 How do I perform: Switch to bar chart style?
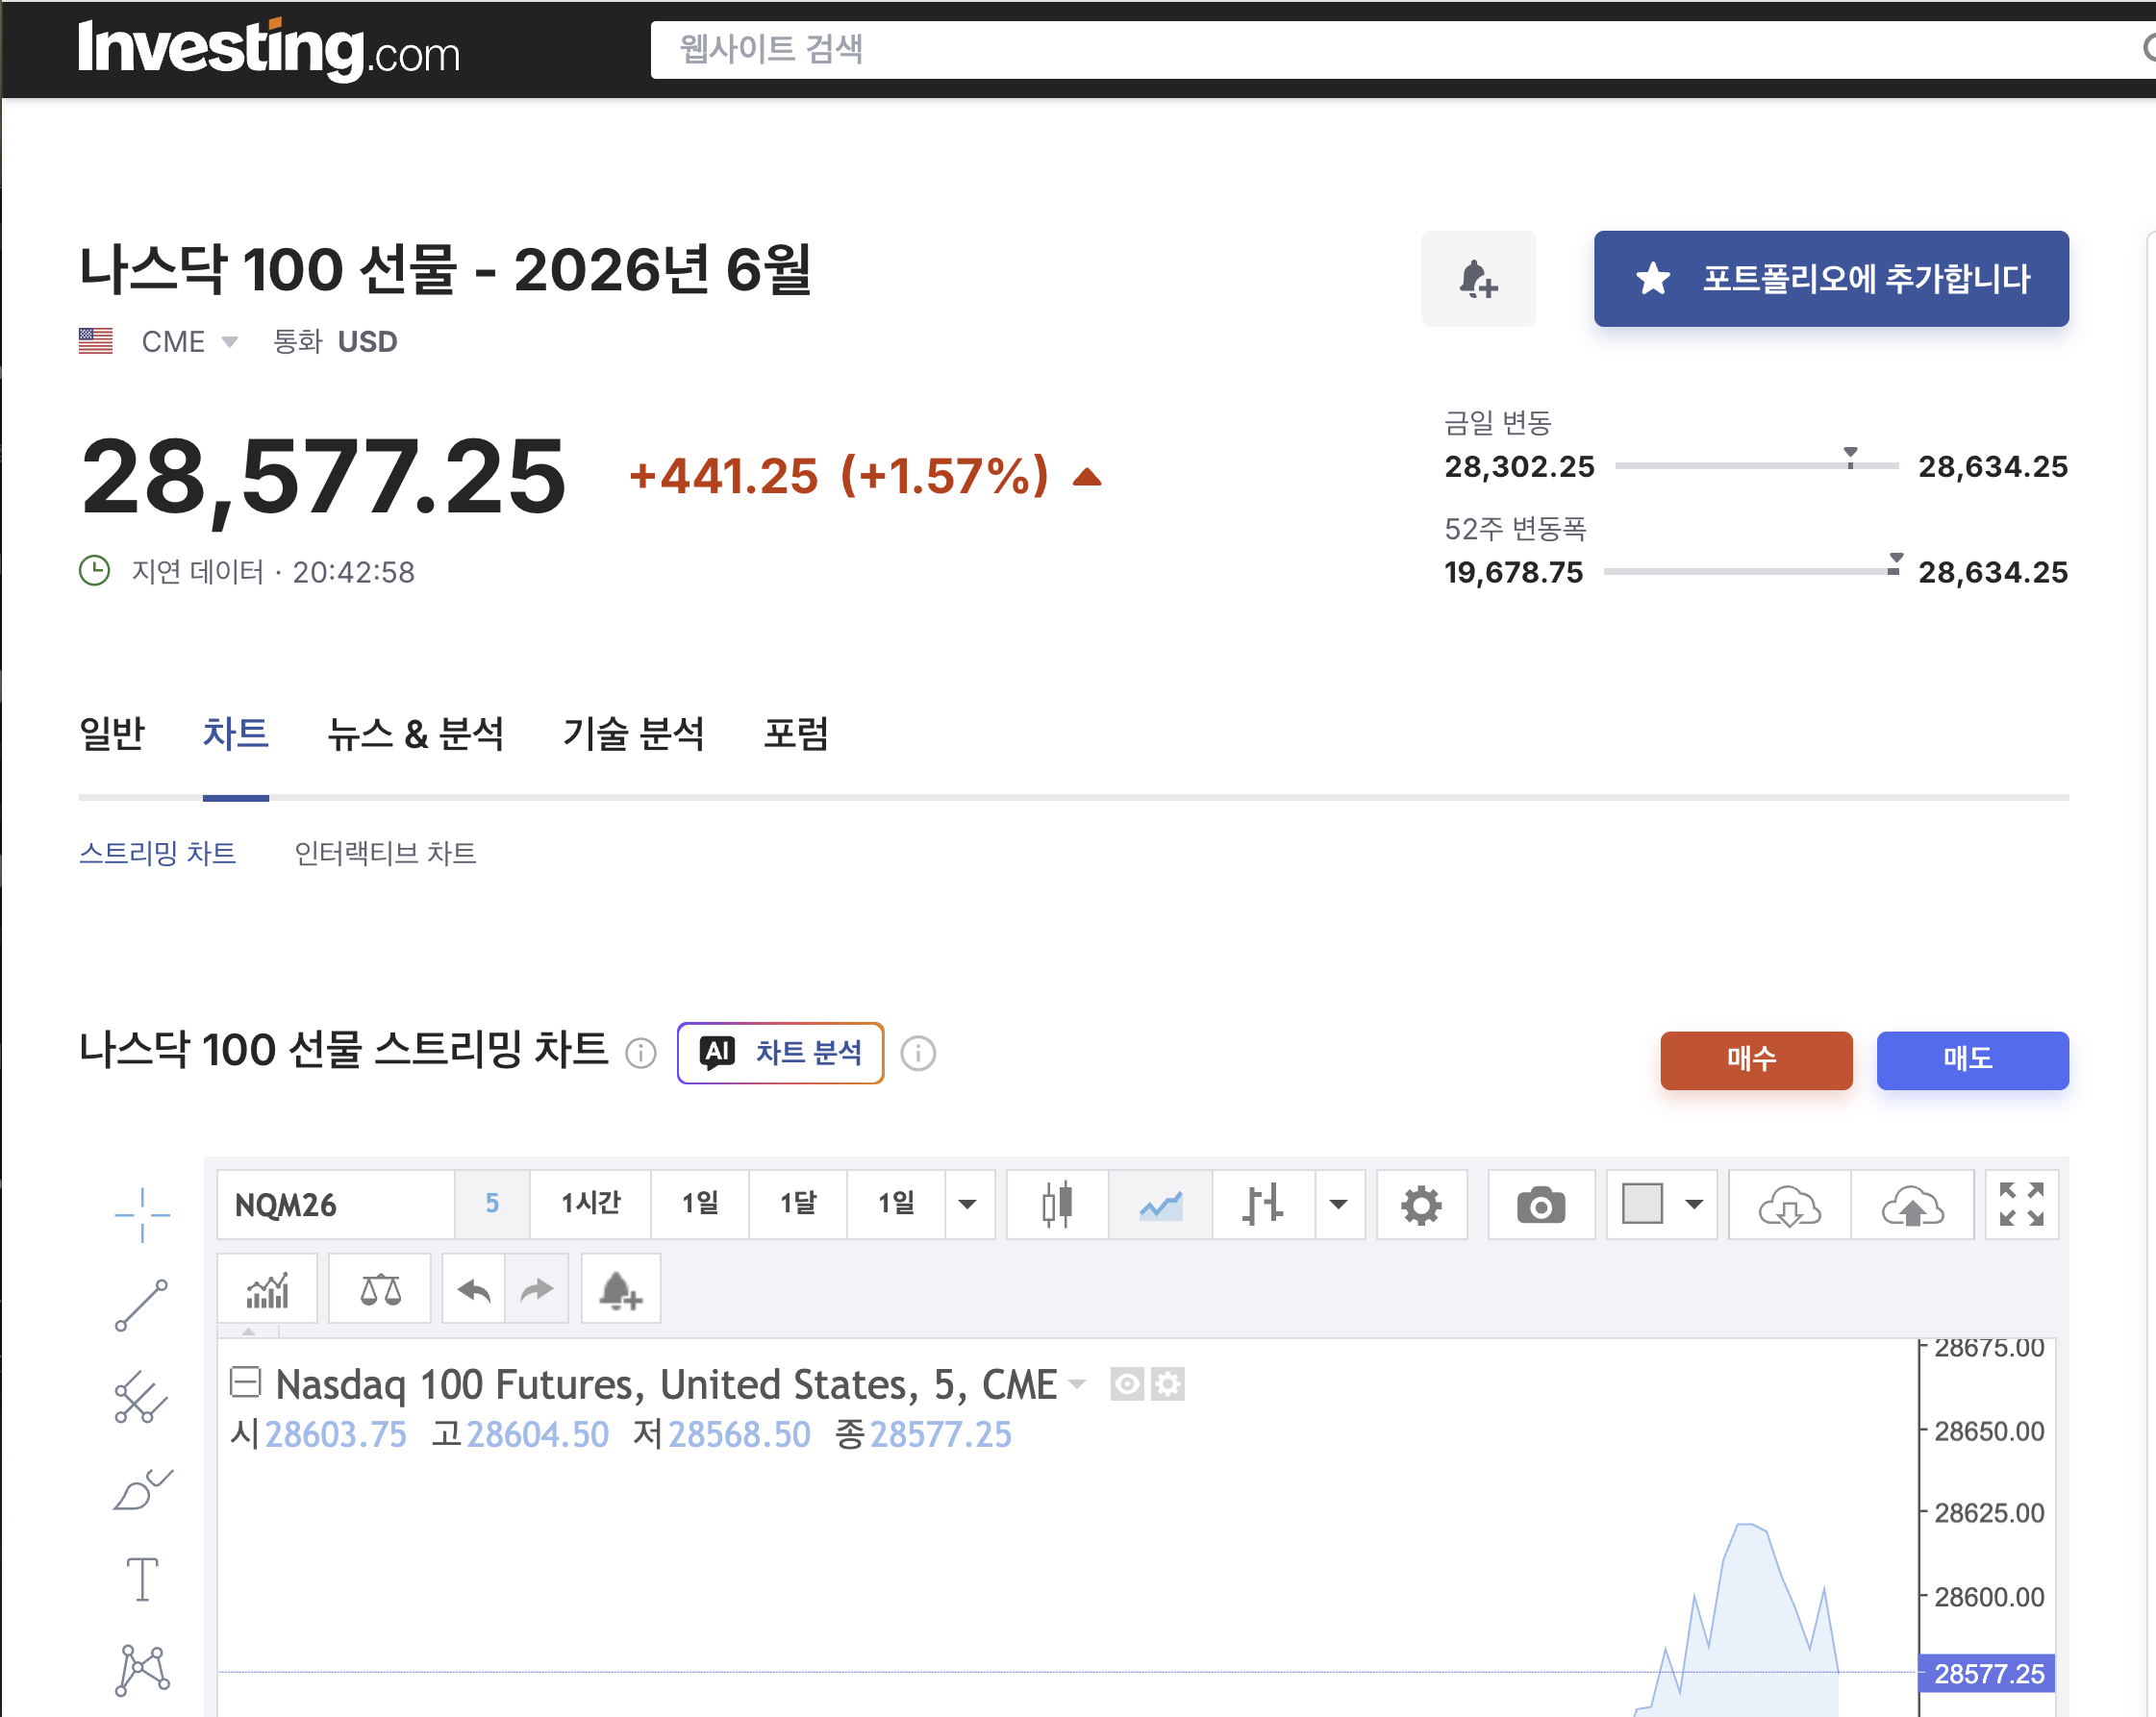(1263, 1204)
